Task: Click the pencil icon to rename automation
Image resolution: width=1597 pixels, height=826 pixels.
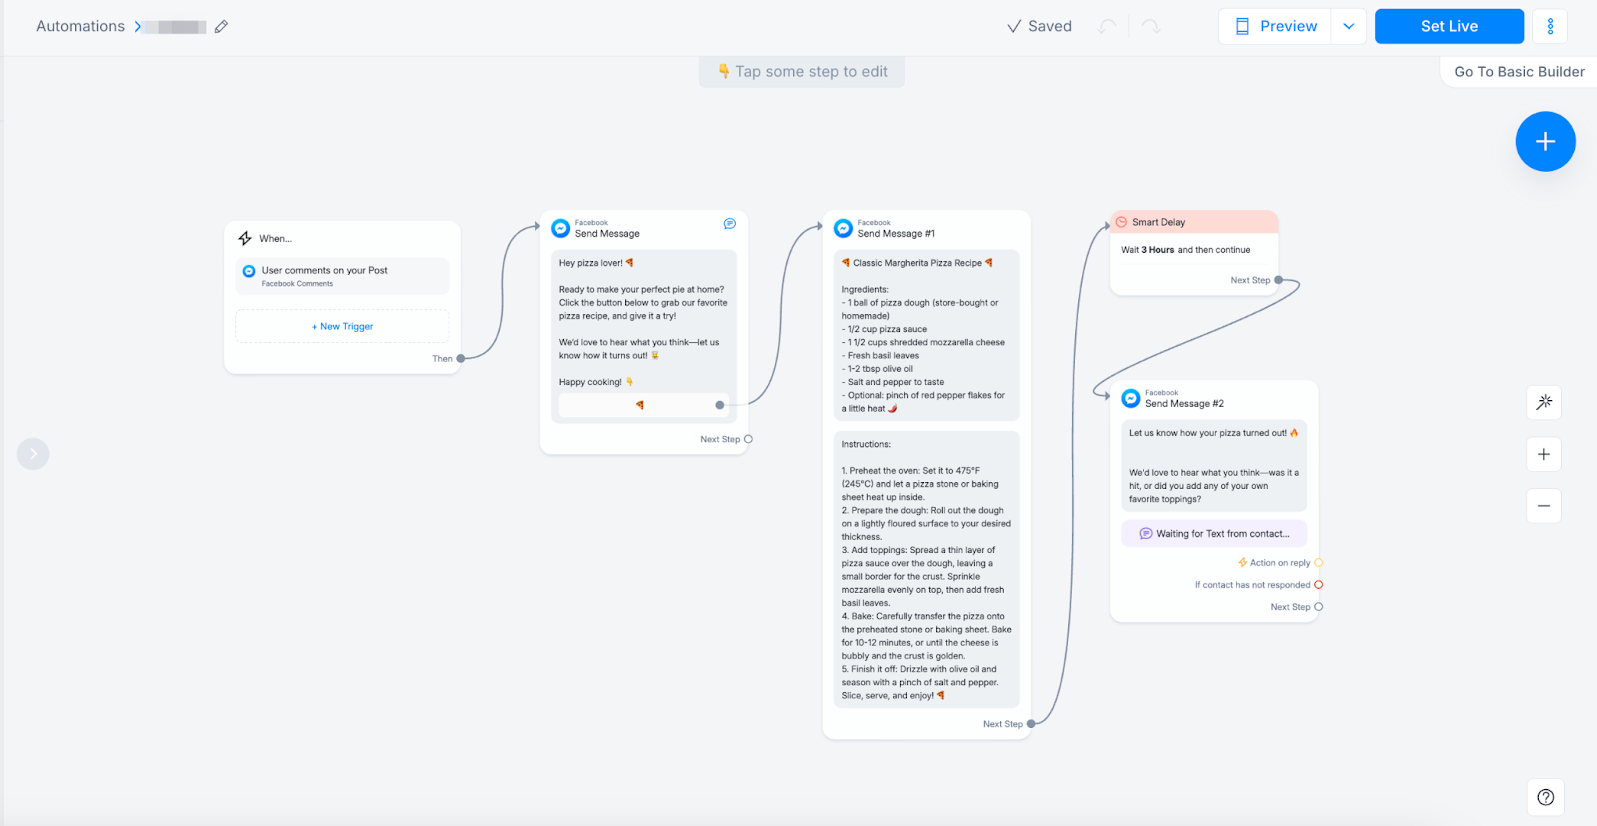Action: 221,27
